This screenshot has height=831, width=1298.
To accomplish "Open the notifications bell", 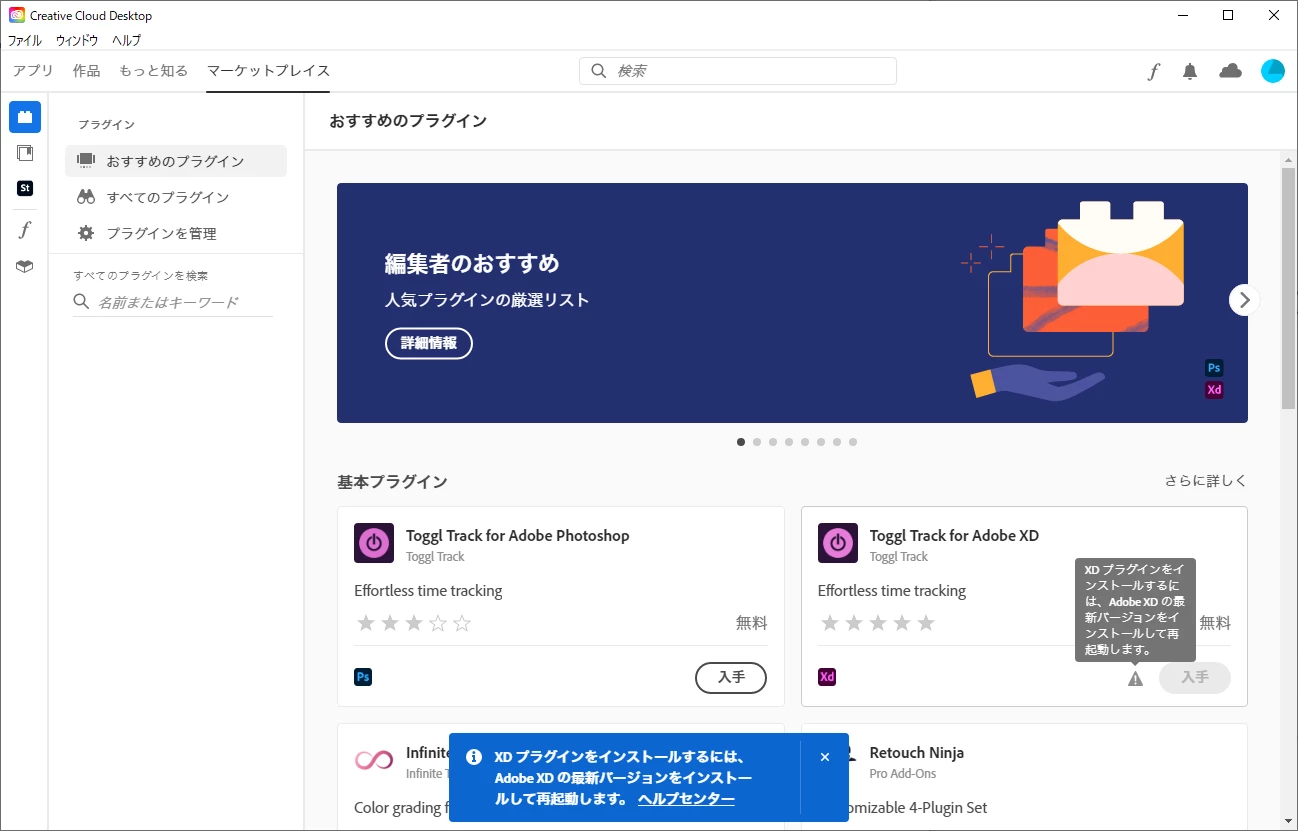I will click(1190, 71).
